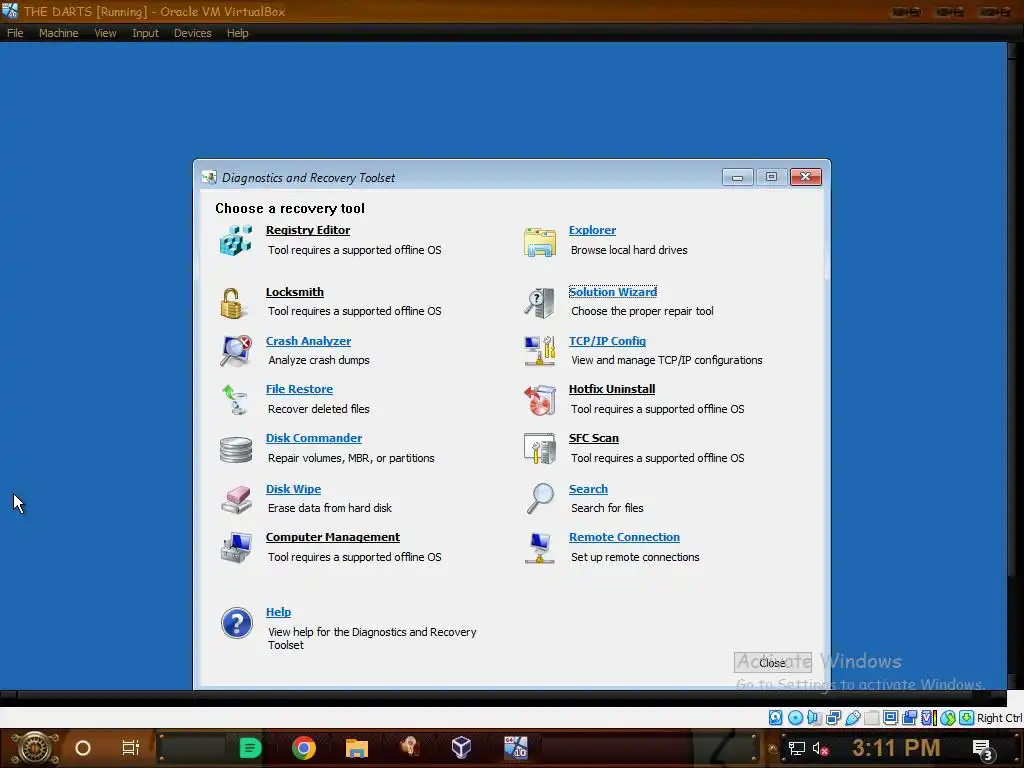Click the blue Help question-mark icon
This screenshot has width=1024, height=768.
[236, 623]
